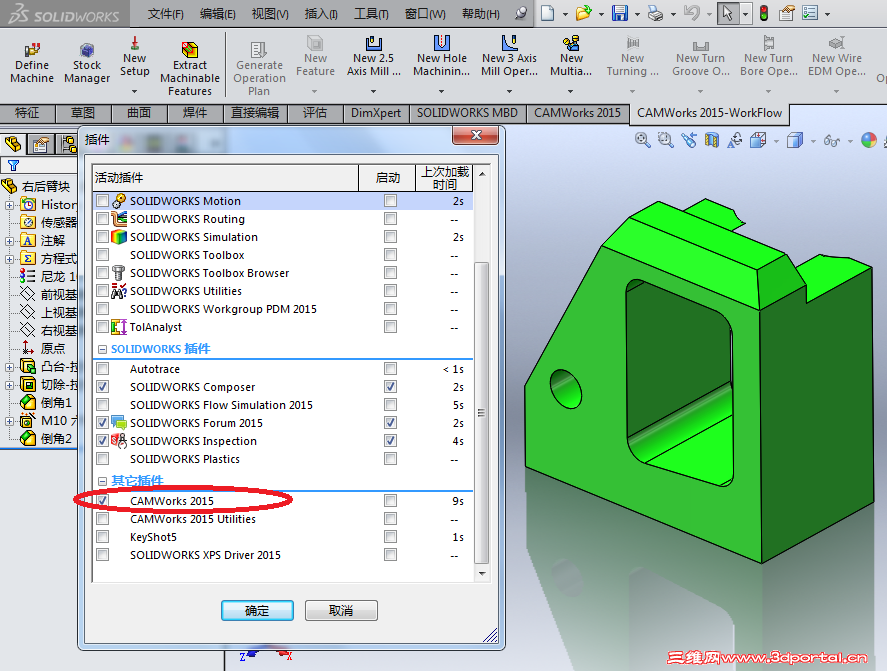Click the Select cursor tool
Screen dimensions: 887x671
pyautogui.click(x=727, y=12)
